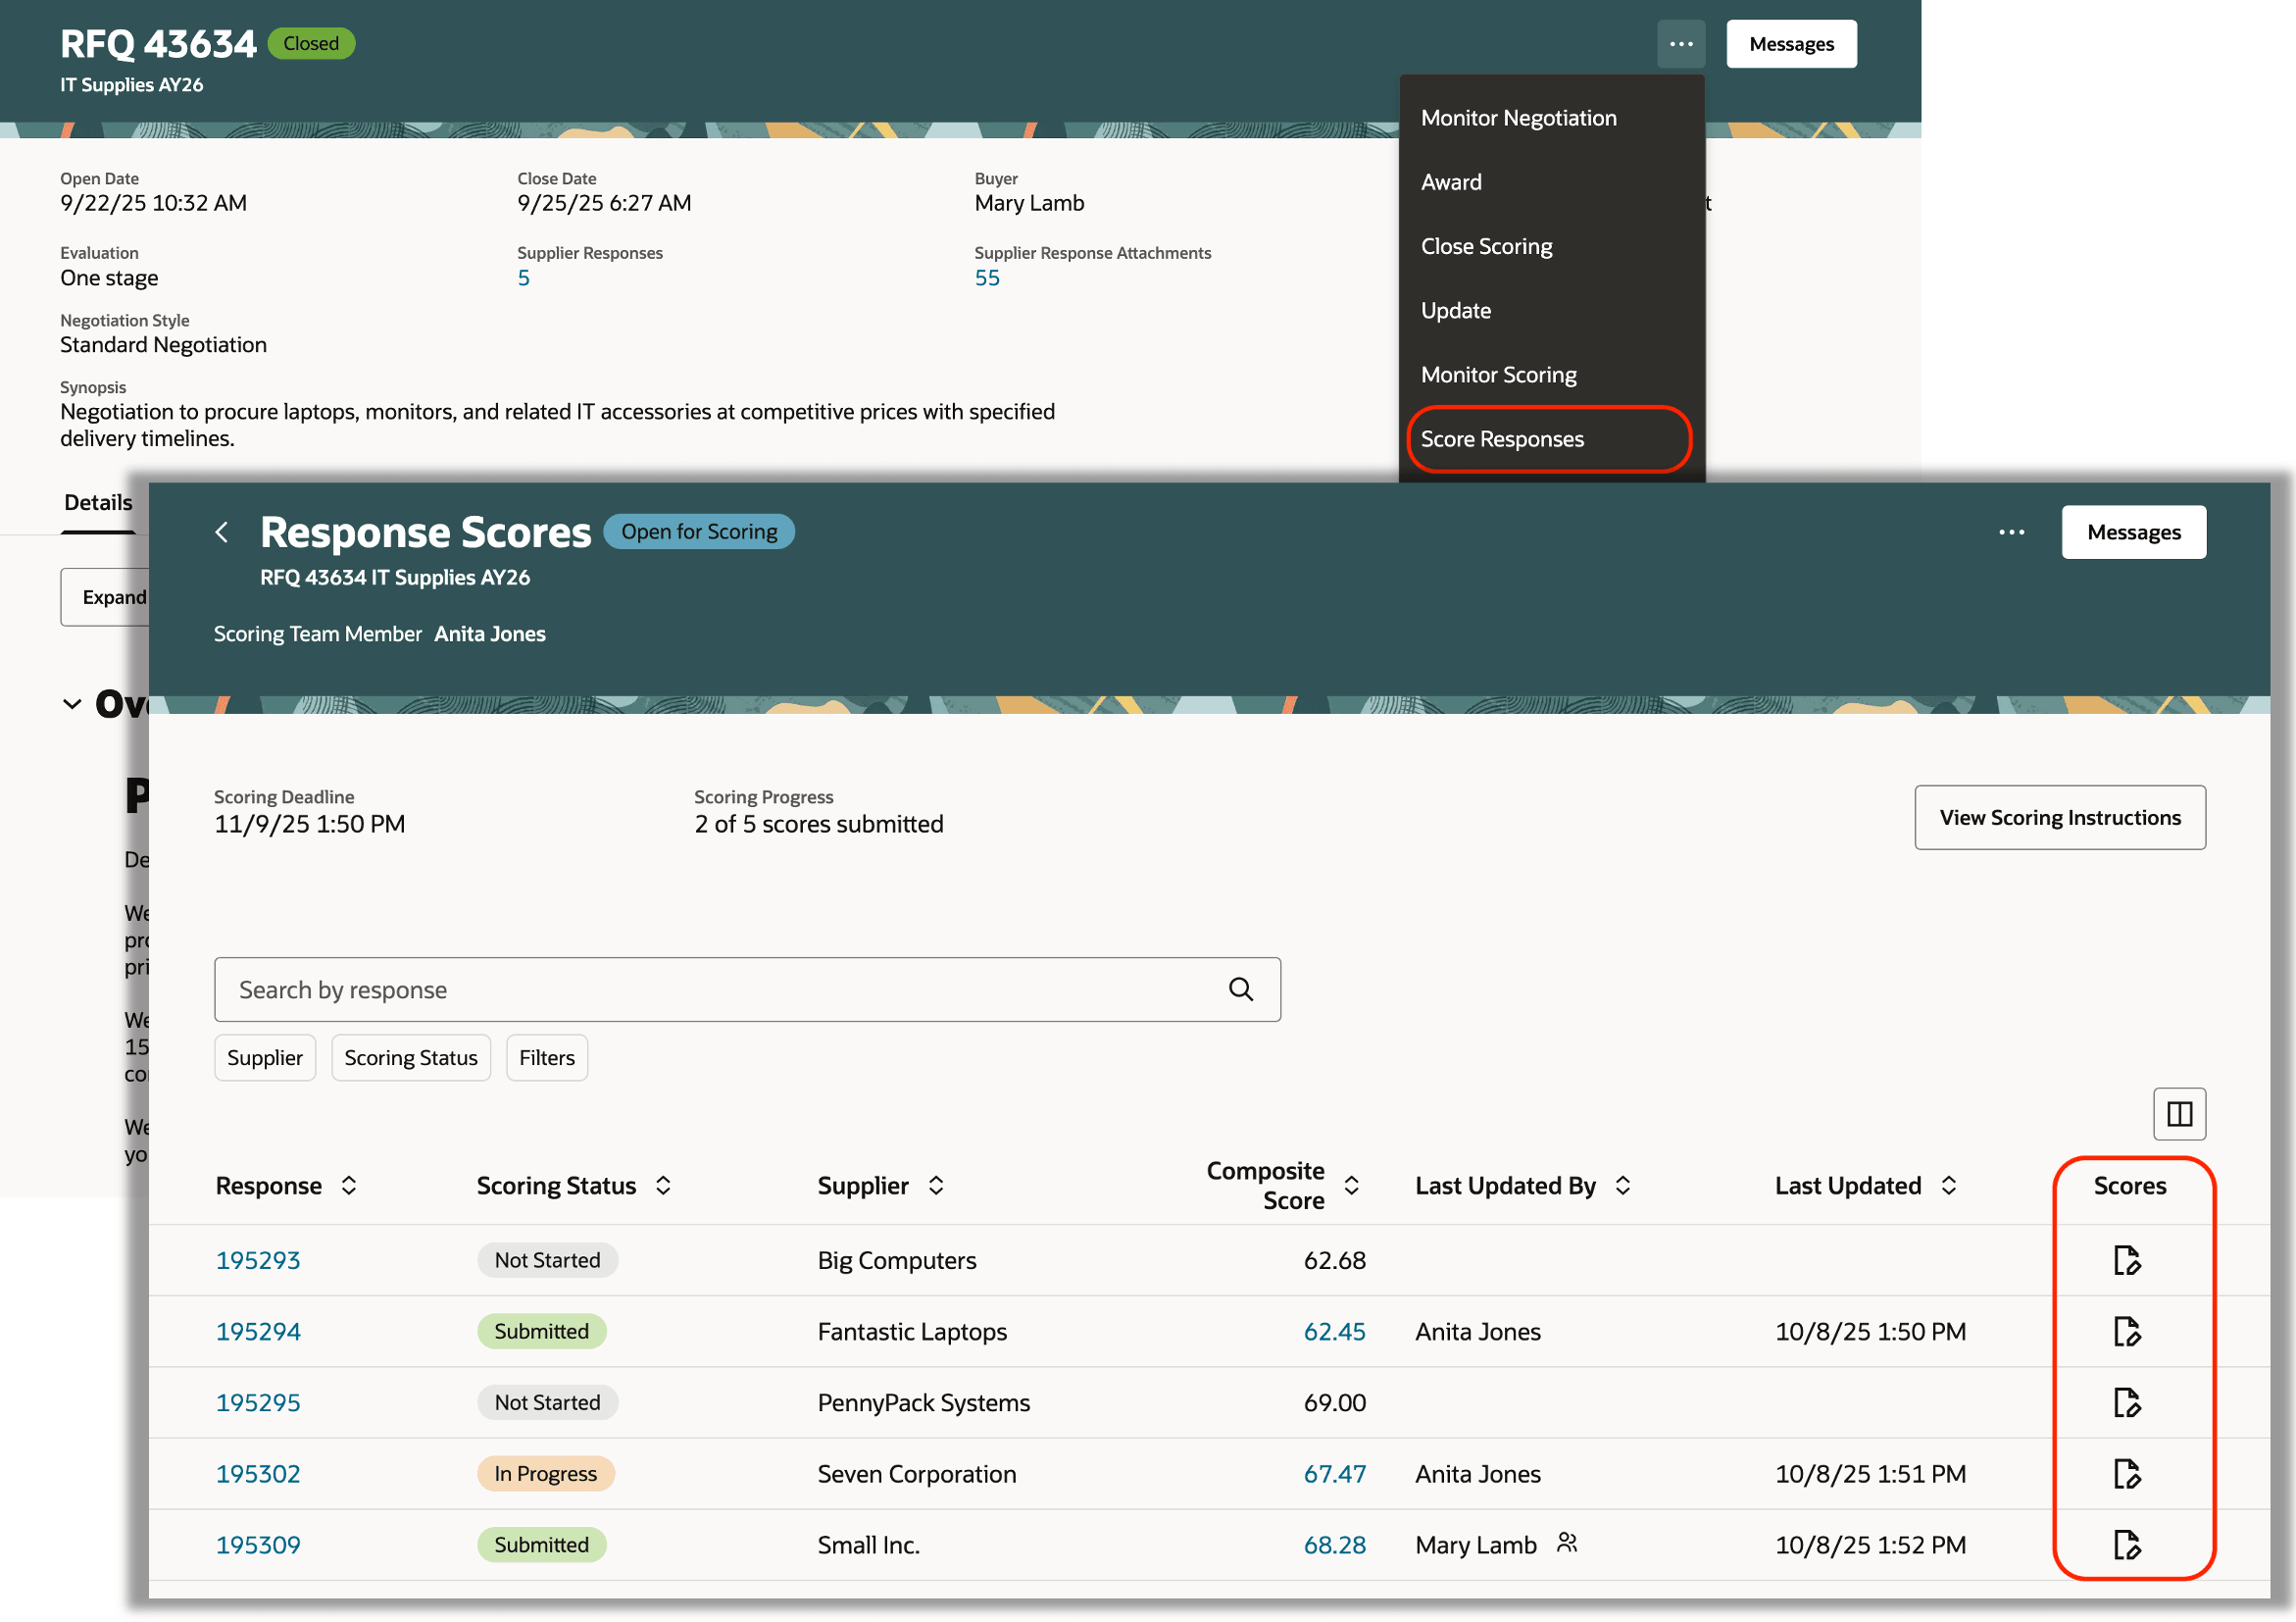Screen dimensions: 2296x1622
Task: Open the score sheet icon for Big Computers
Action: (2129, 1260)
